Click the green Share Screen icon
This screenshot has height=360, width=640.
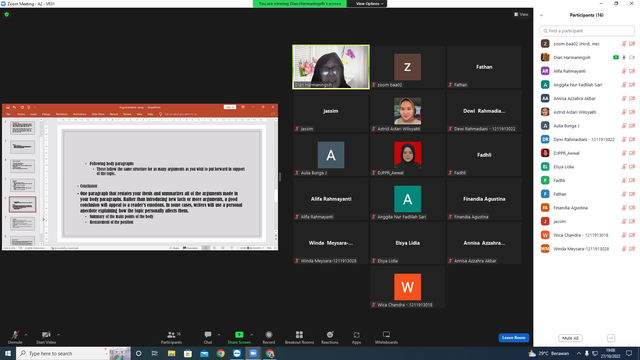click(239, 335)
